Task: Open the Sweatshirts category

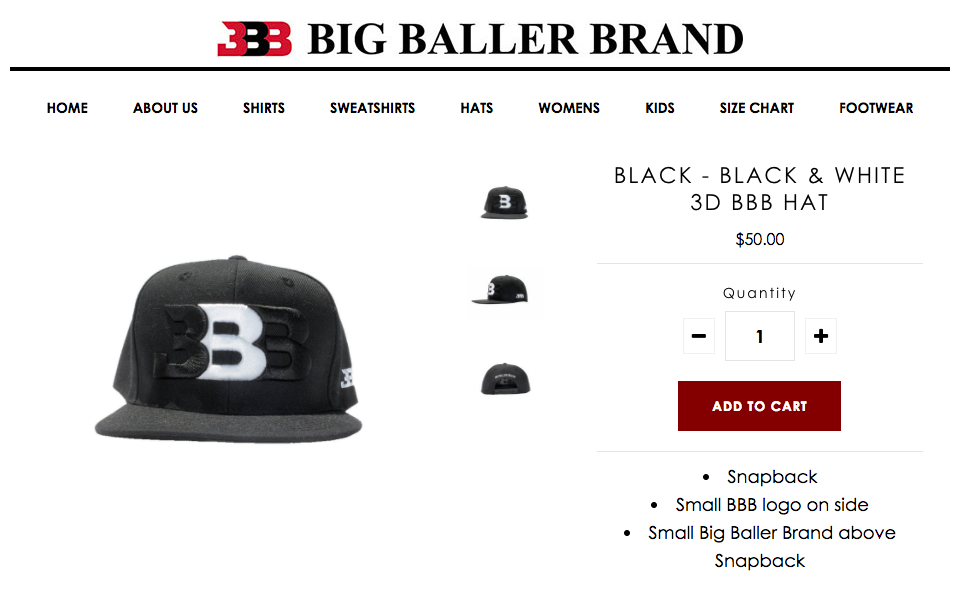Action: (373, 108)
